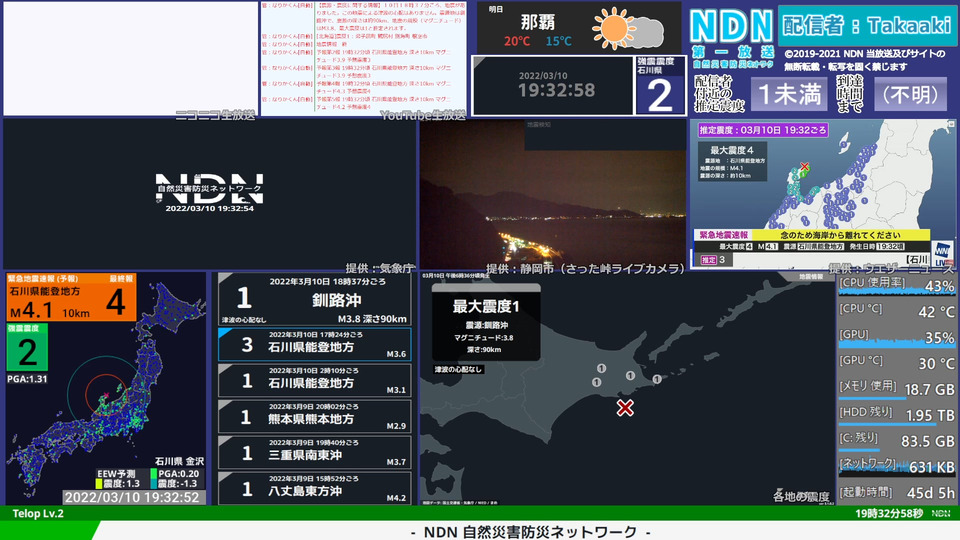Click the CPU ℃ 42 ℃ reading

(936, 312)
